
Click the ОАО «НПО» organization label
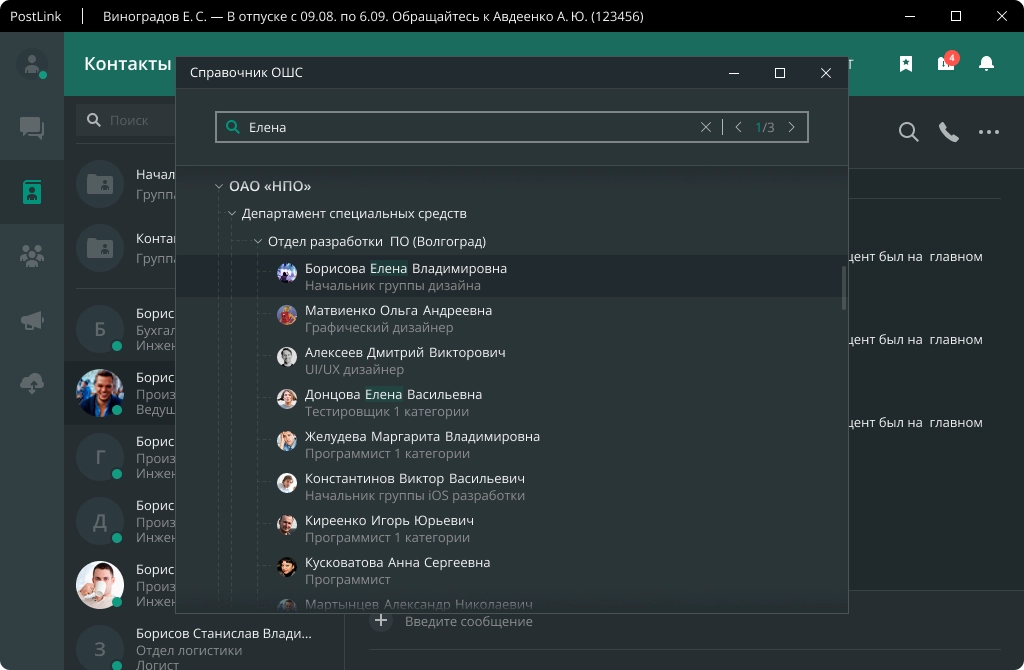[270, 186]
